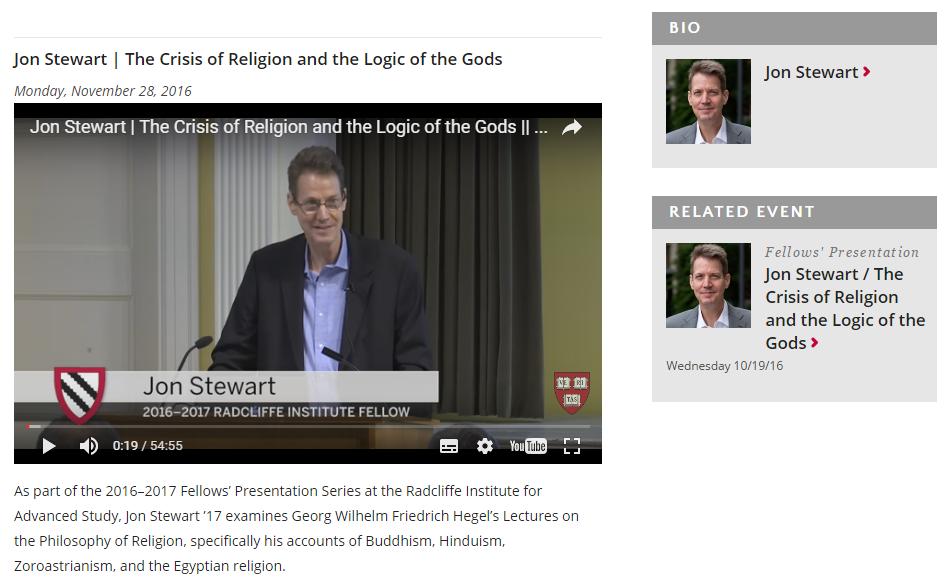This screenshot has width=948, height=586.
Task: Click the YouTube logo in the player
Action: click(528, 446)
